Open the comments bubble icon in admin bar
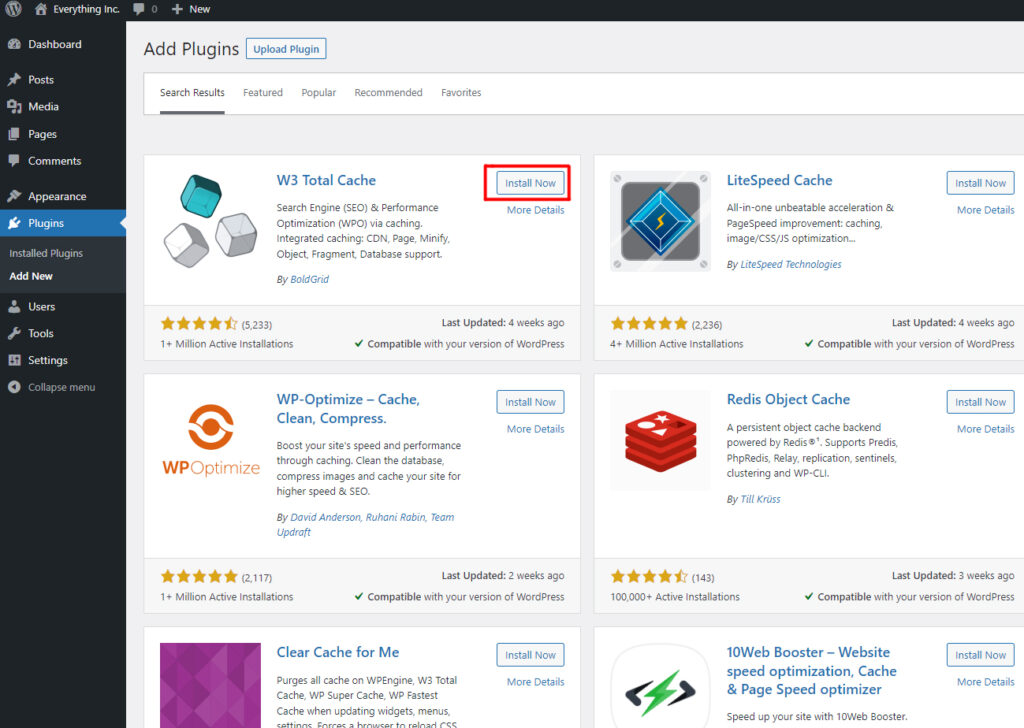 coord(138,9)
